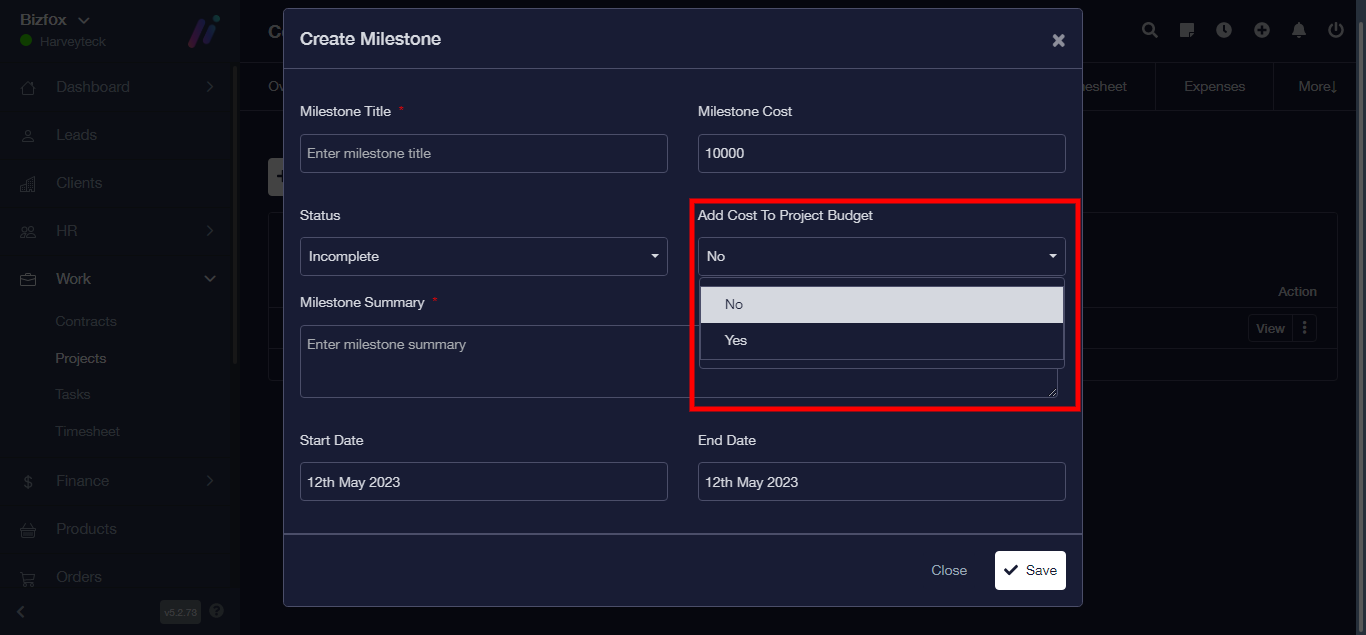The height and width of the screenshot is (635, 1366).
Task: Close the Create Milestone dialog with X
Action: tap(1058, 41)
